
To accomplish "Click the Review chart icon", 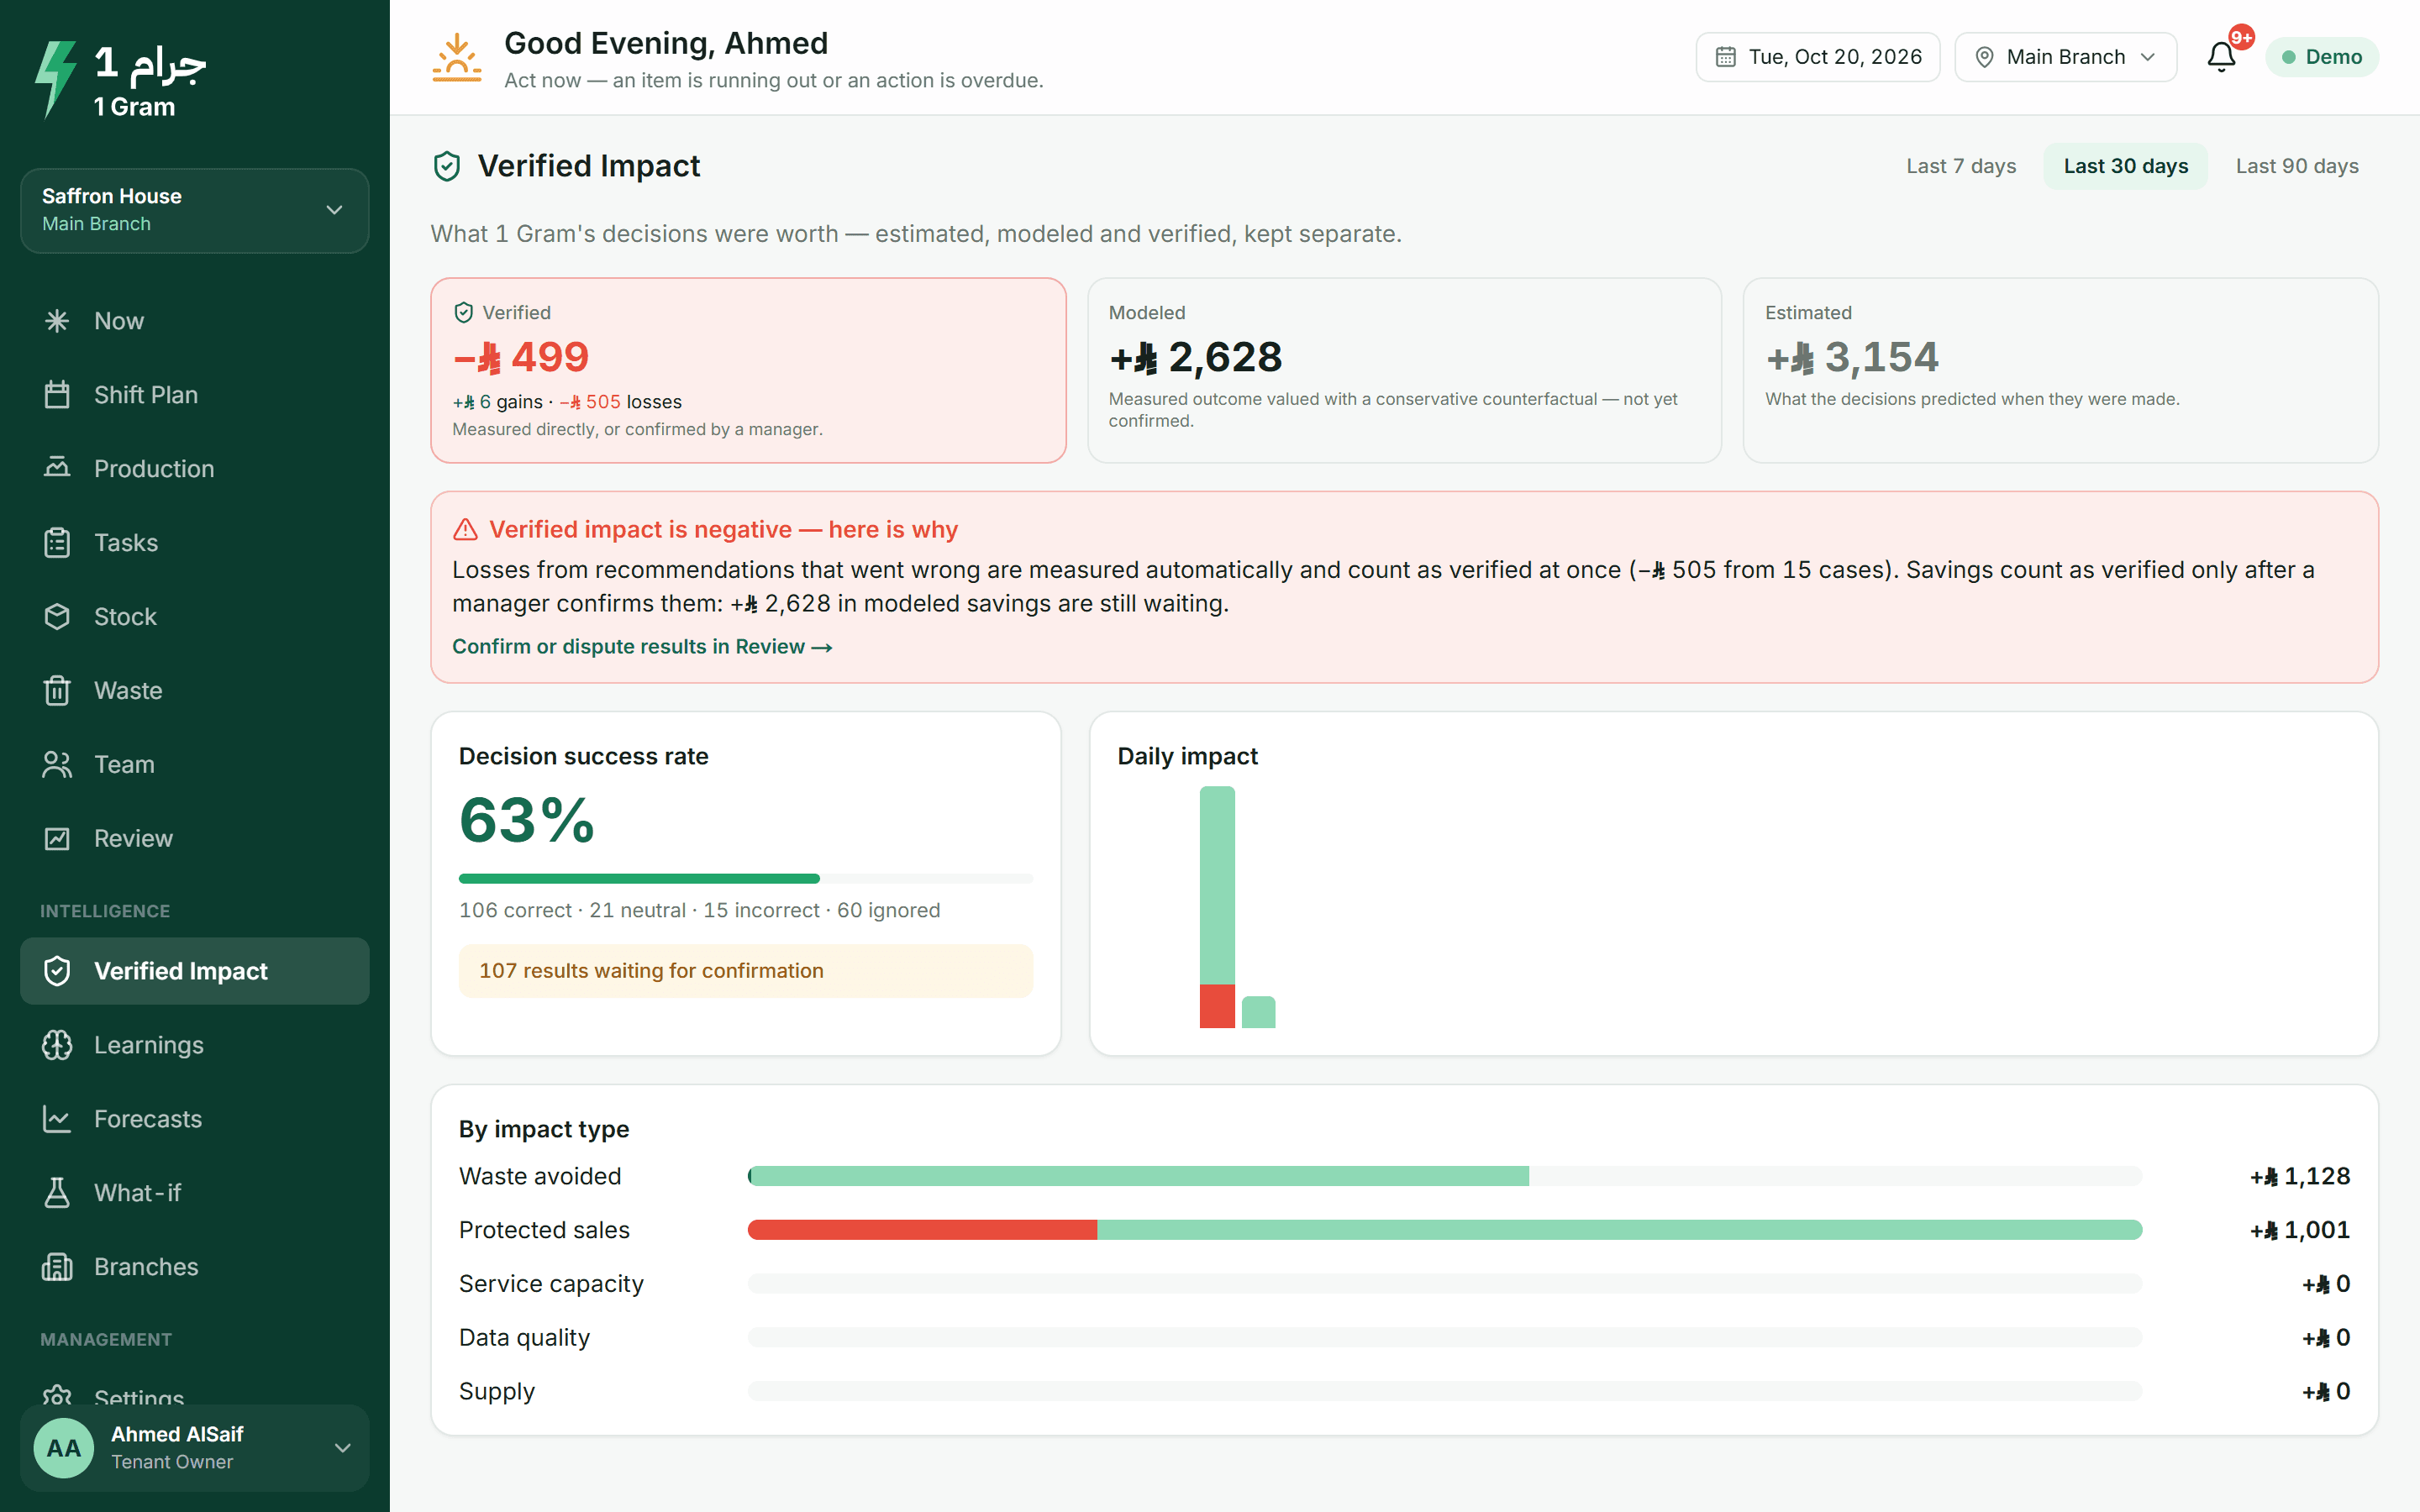I will tap(57, 839).
